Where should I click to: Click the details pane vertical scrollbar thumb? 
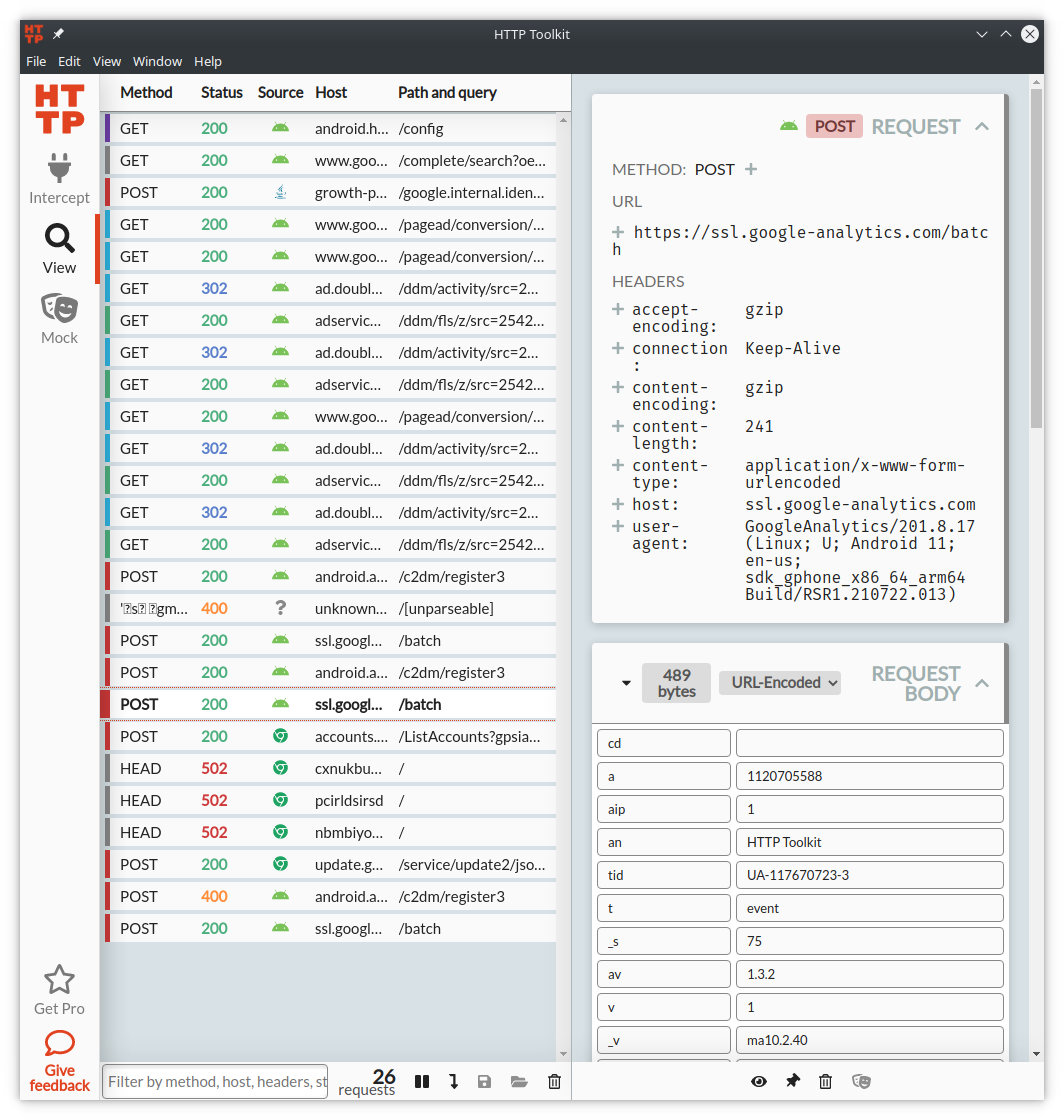tap(1037, 259)
